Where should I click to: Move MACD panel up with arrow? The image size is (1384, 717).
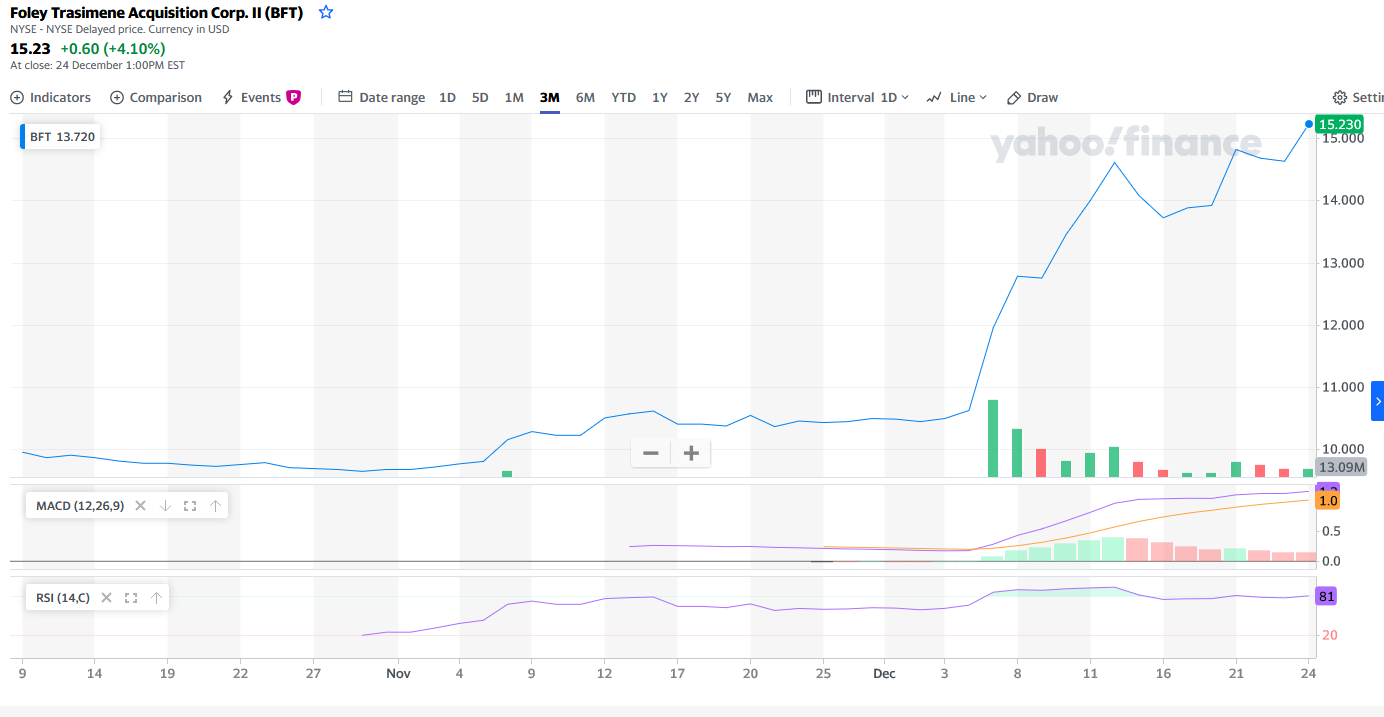coord(215,506)
